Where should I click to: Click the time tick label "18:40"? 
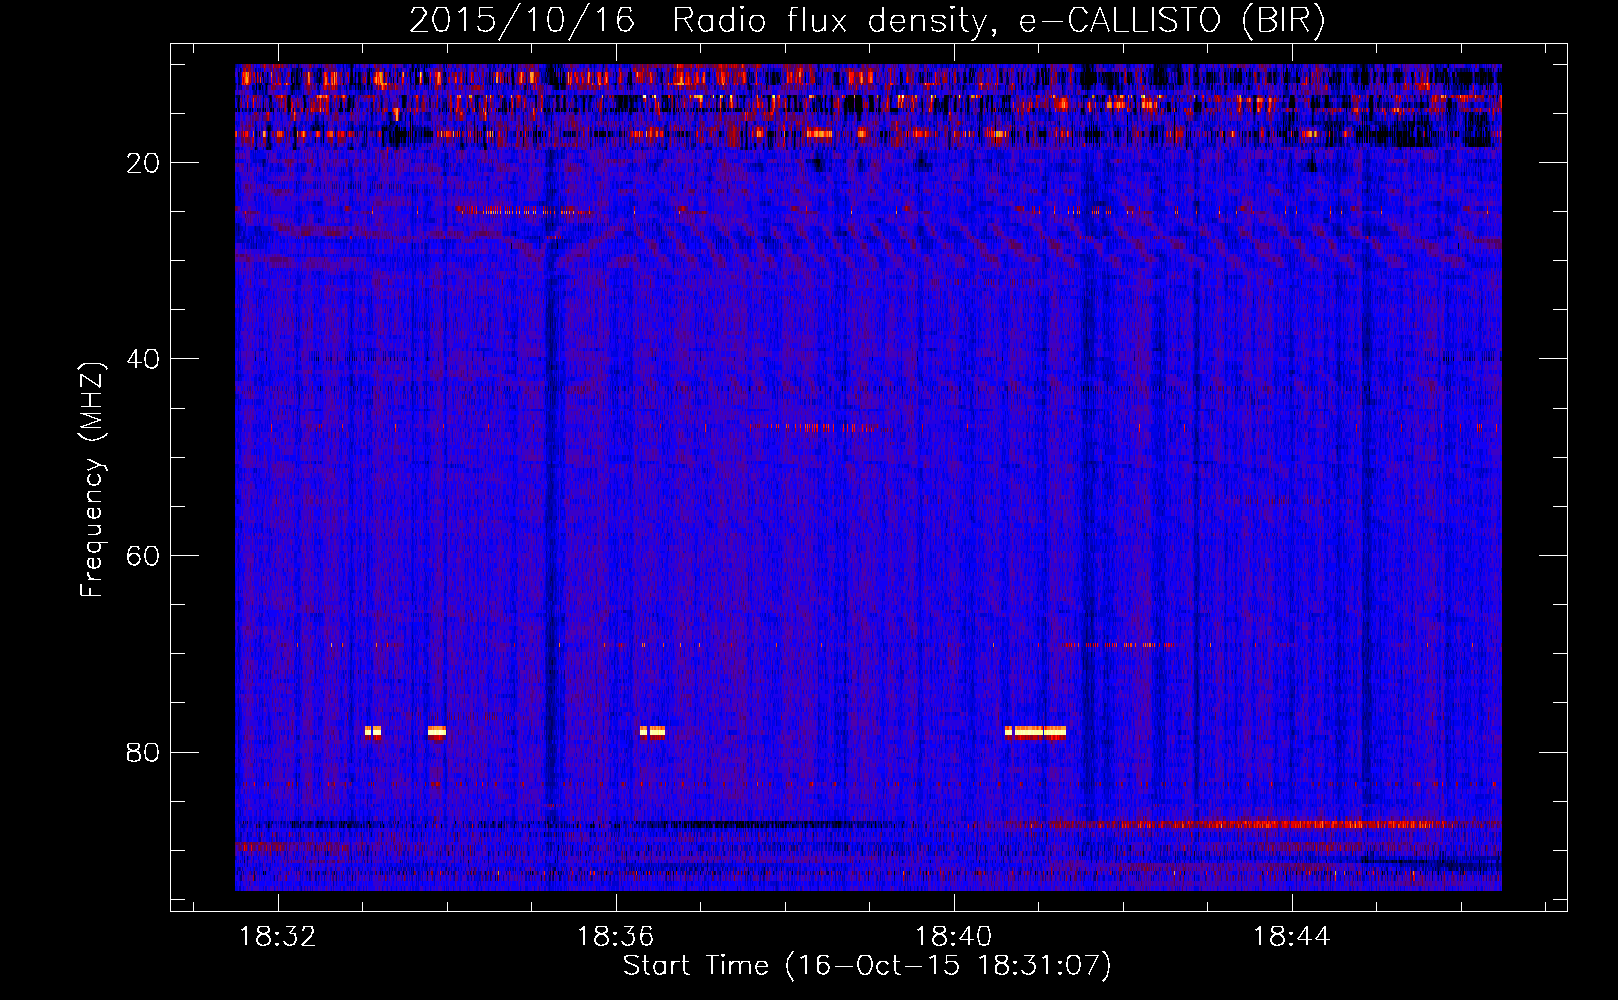(x=954, y=937)
